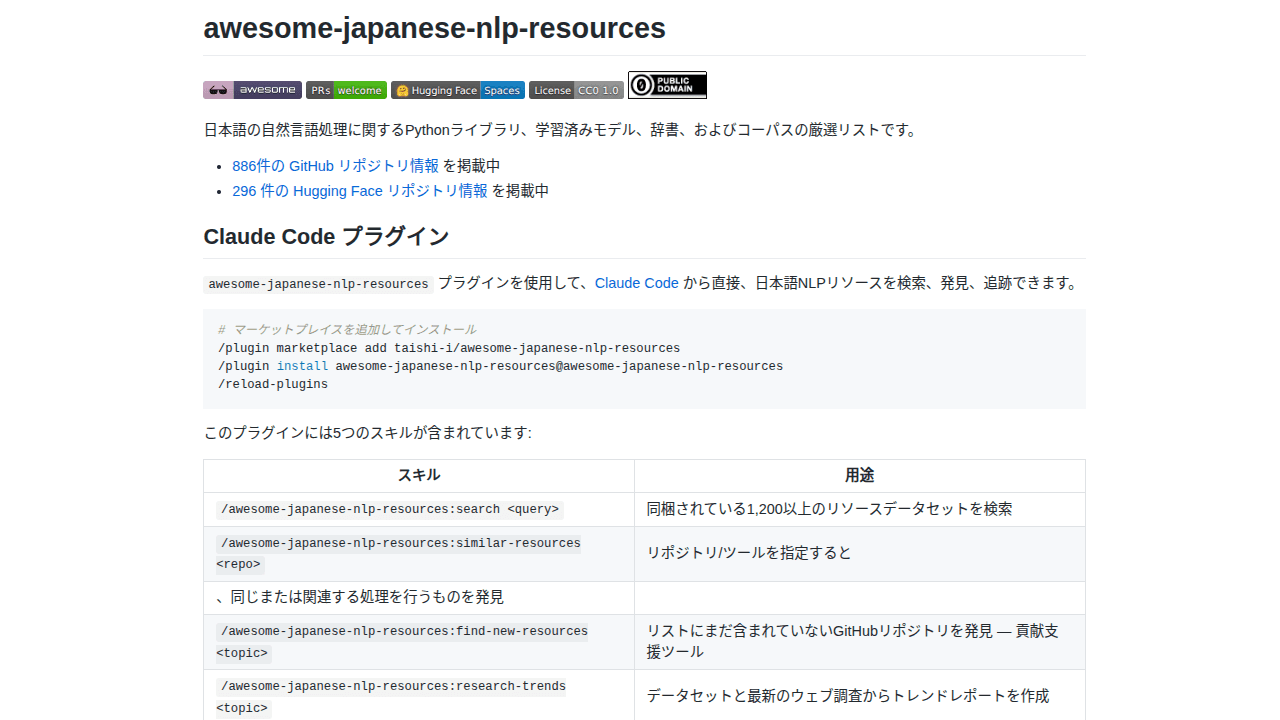Click the 同じまたは関連する処理を行うものを発見 cell
This screenshot has width=1280, height=720.
pos(419,598)
